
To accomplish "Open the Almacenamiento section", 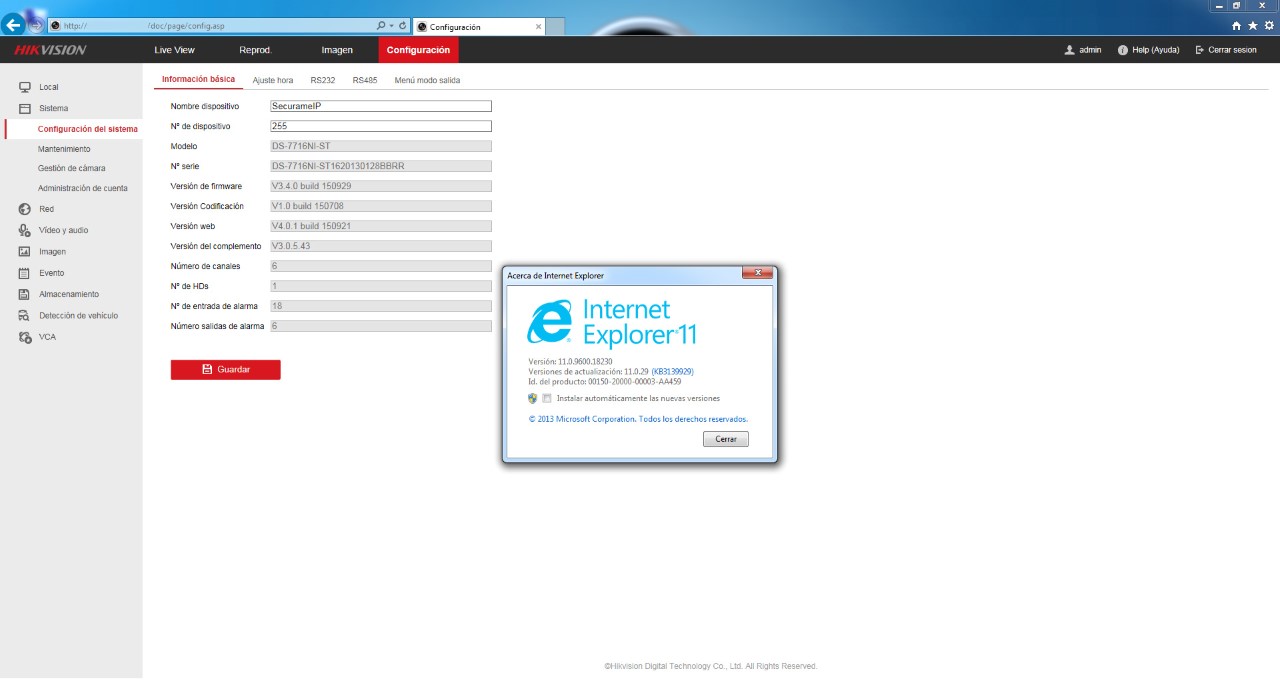I will [x=71, y=294].
